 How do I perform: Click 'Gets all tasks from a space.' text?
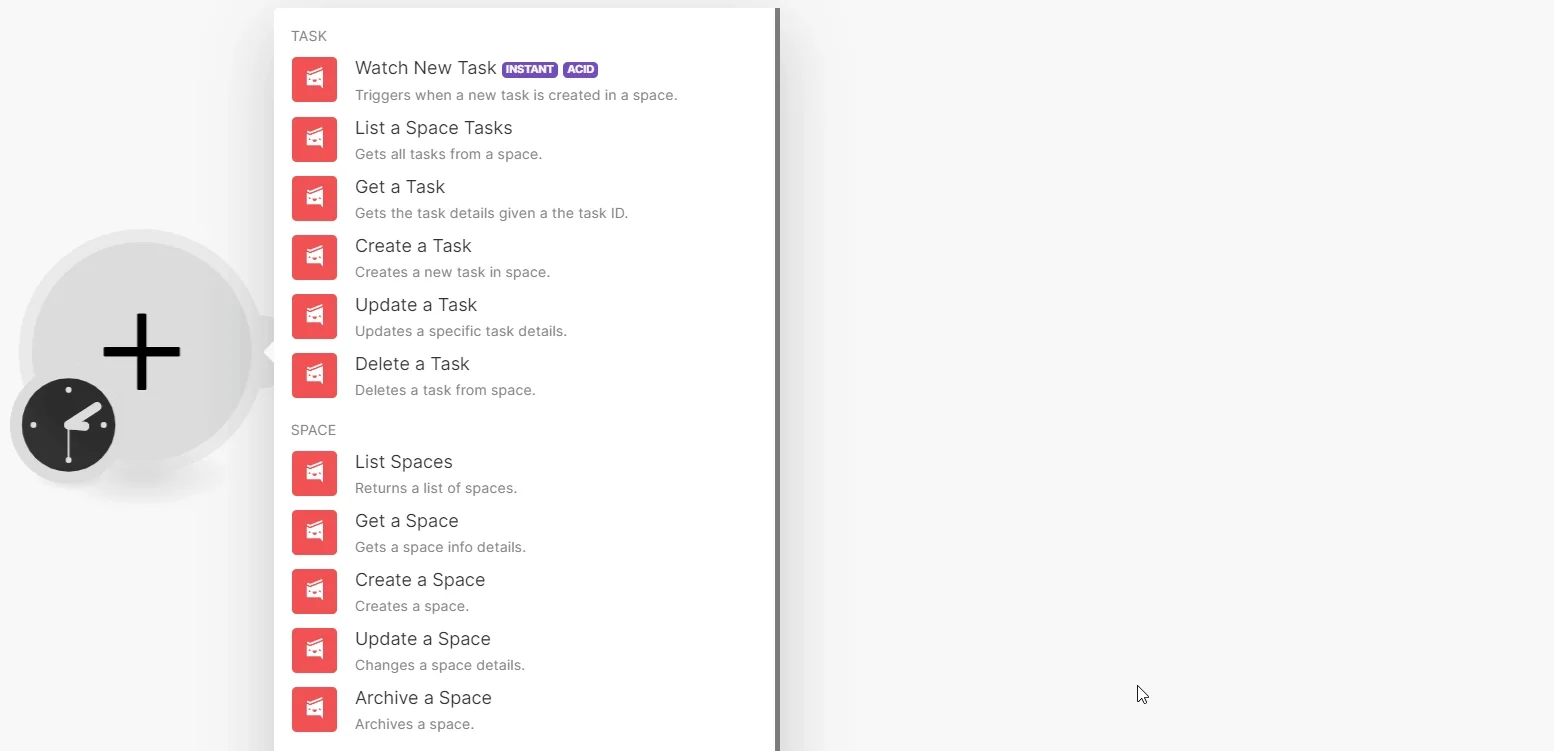pyautogui.click(x=448, y=154)
